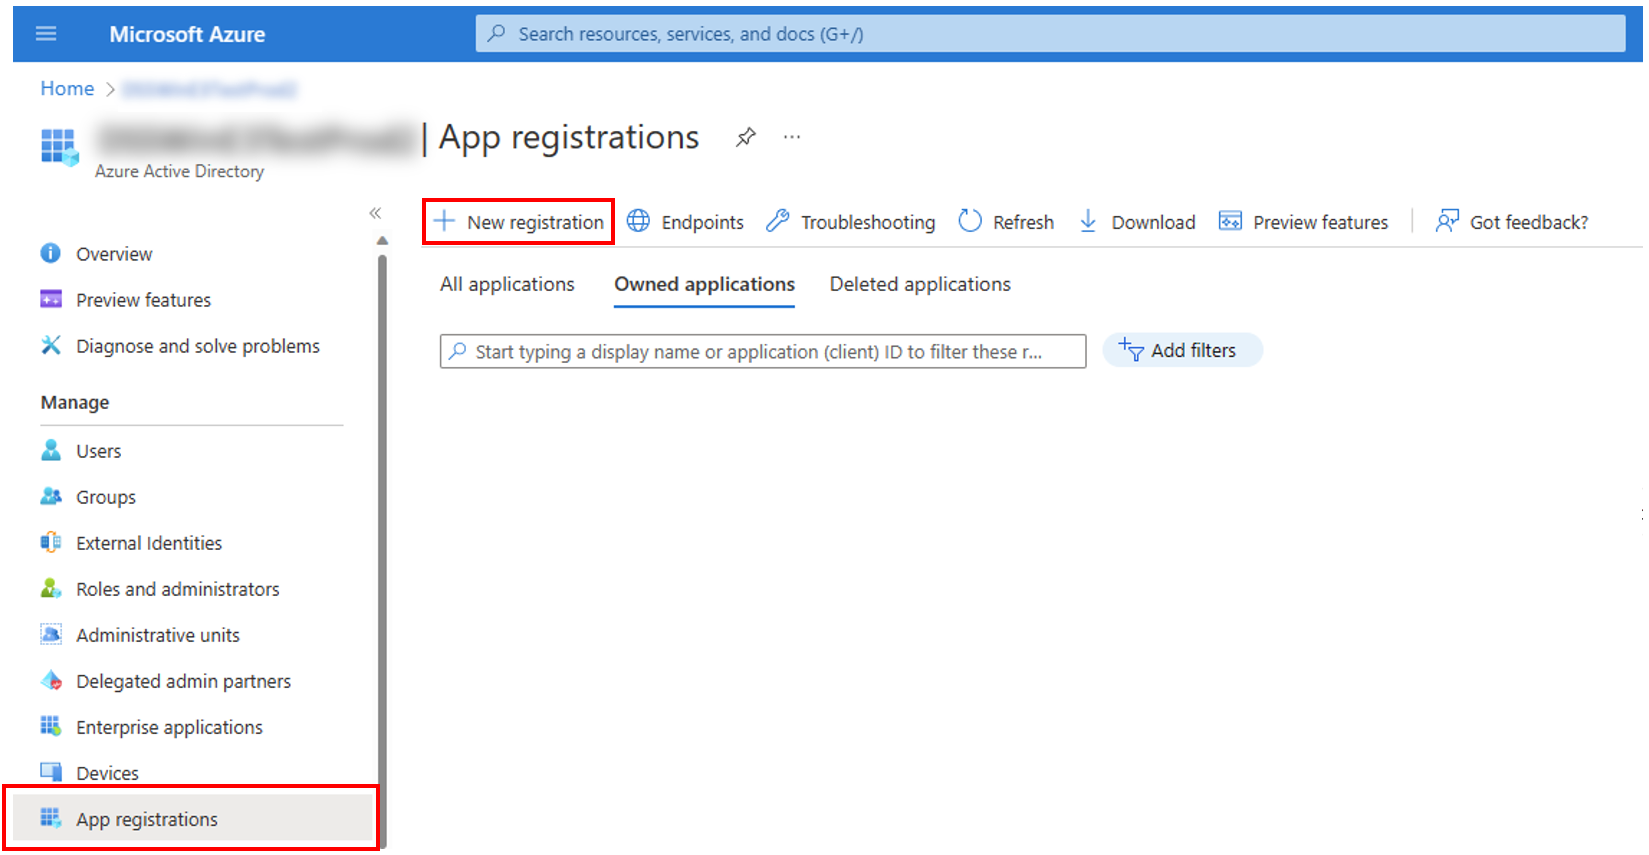
Task: Click the Users person icon
Action: point(50,450)
